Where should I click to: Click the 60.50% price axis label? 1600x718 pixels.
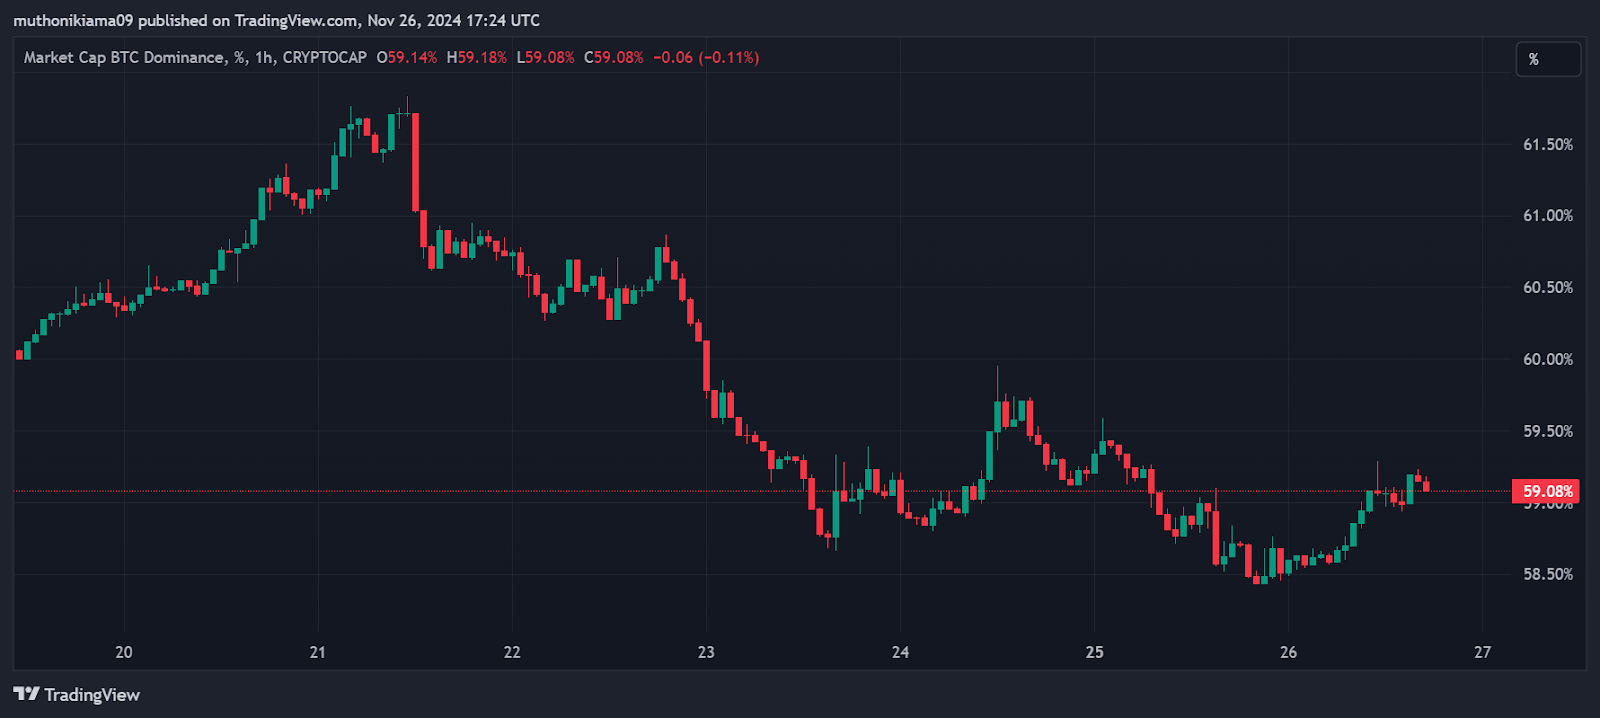click(x=1548, y=287)
